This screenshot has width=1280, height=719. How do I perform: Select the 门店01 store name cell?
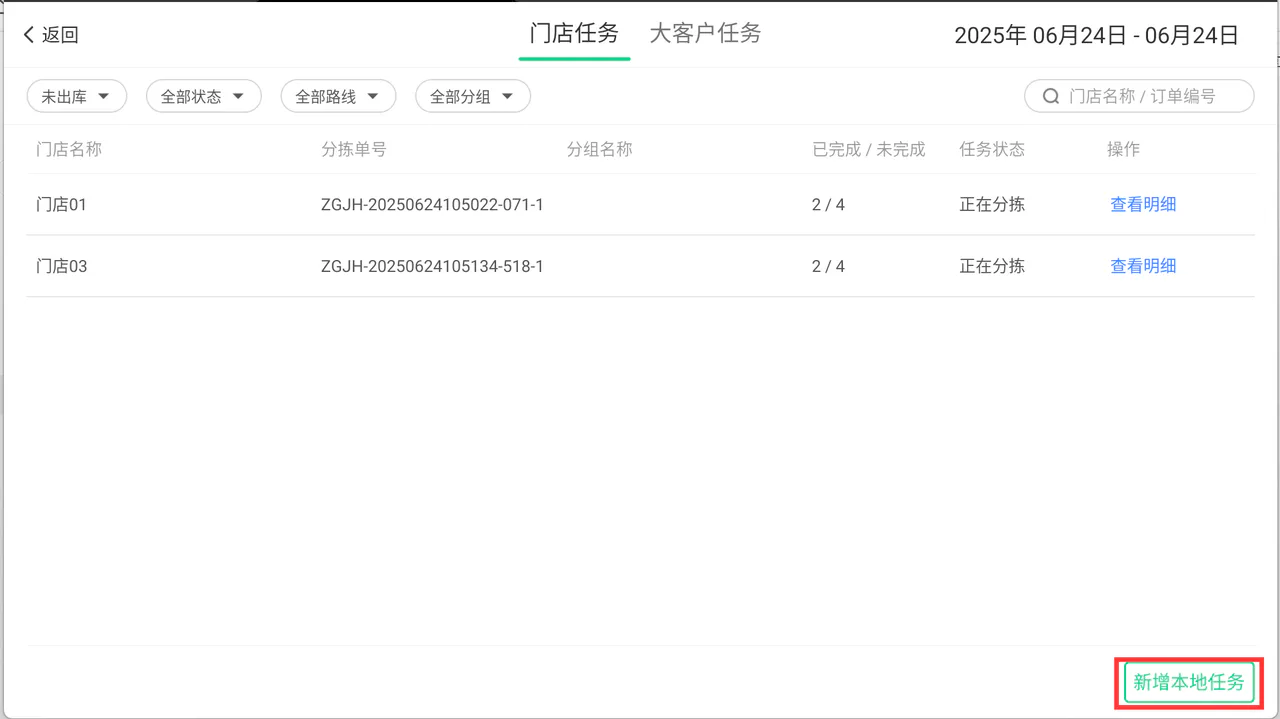(62, 204)
